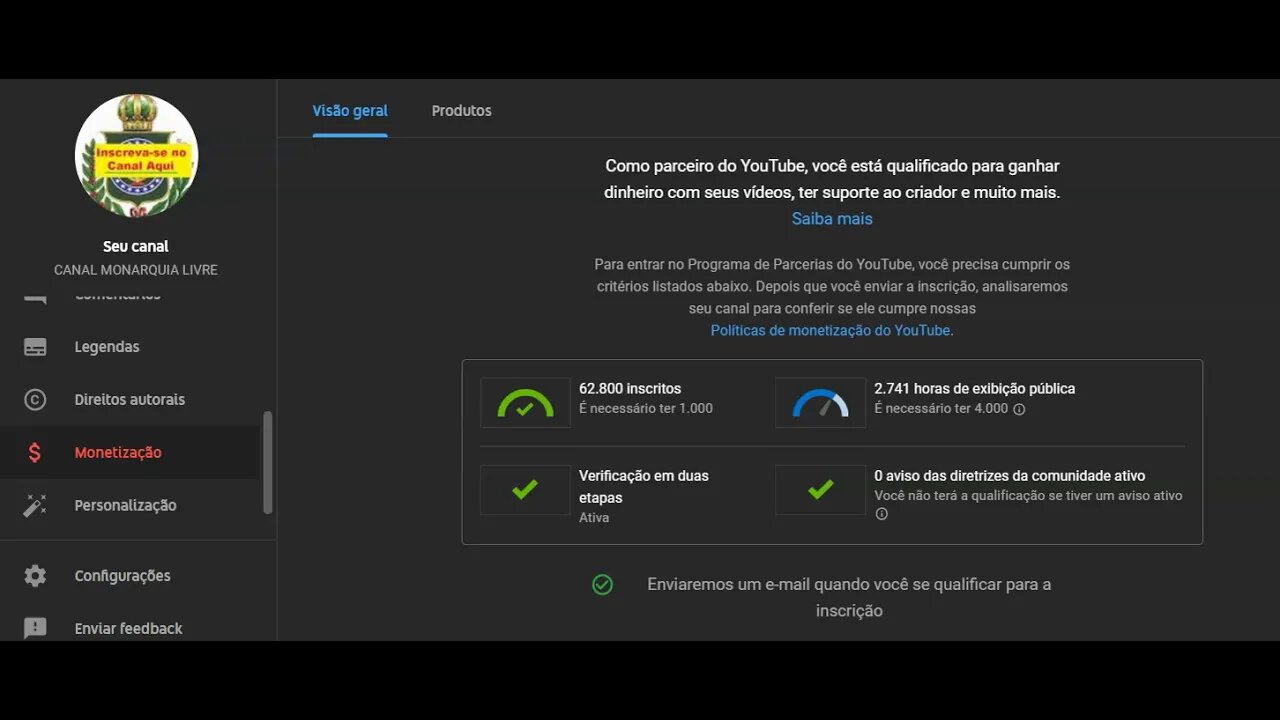Click the Legendas subtitles icon in sidebar
The width and height of the screenshot is (1280, 720).
pos(35,347)
